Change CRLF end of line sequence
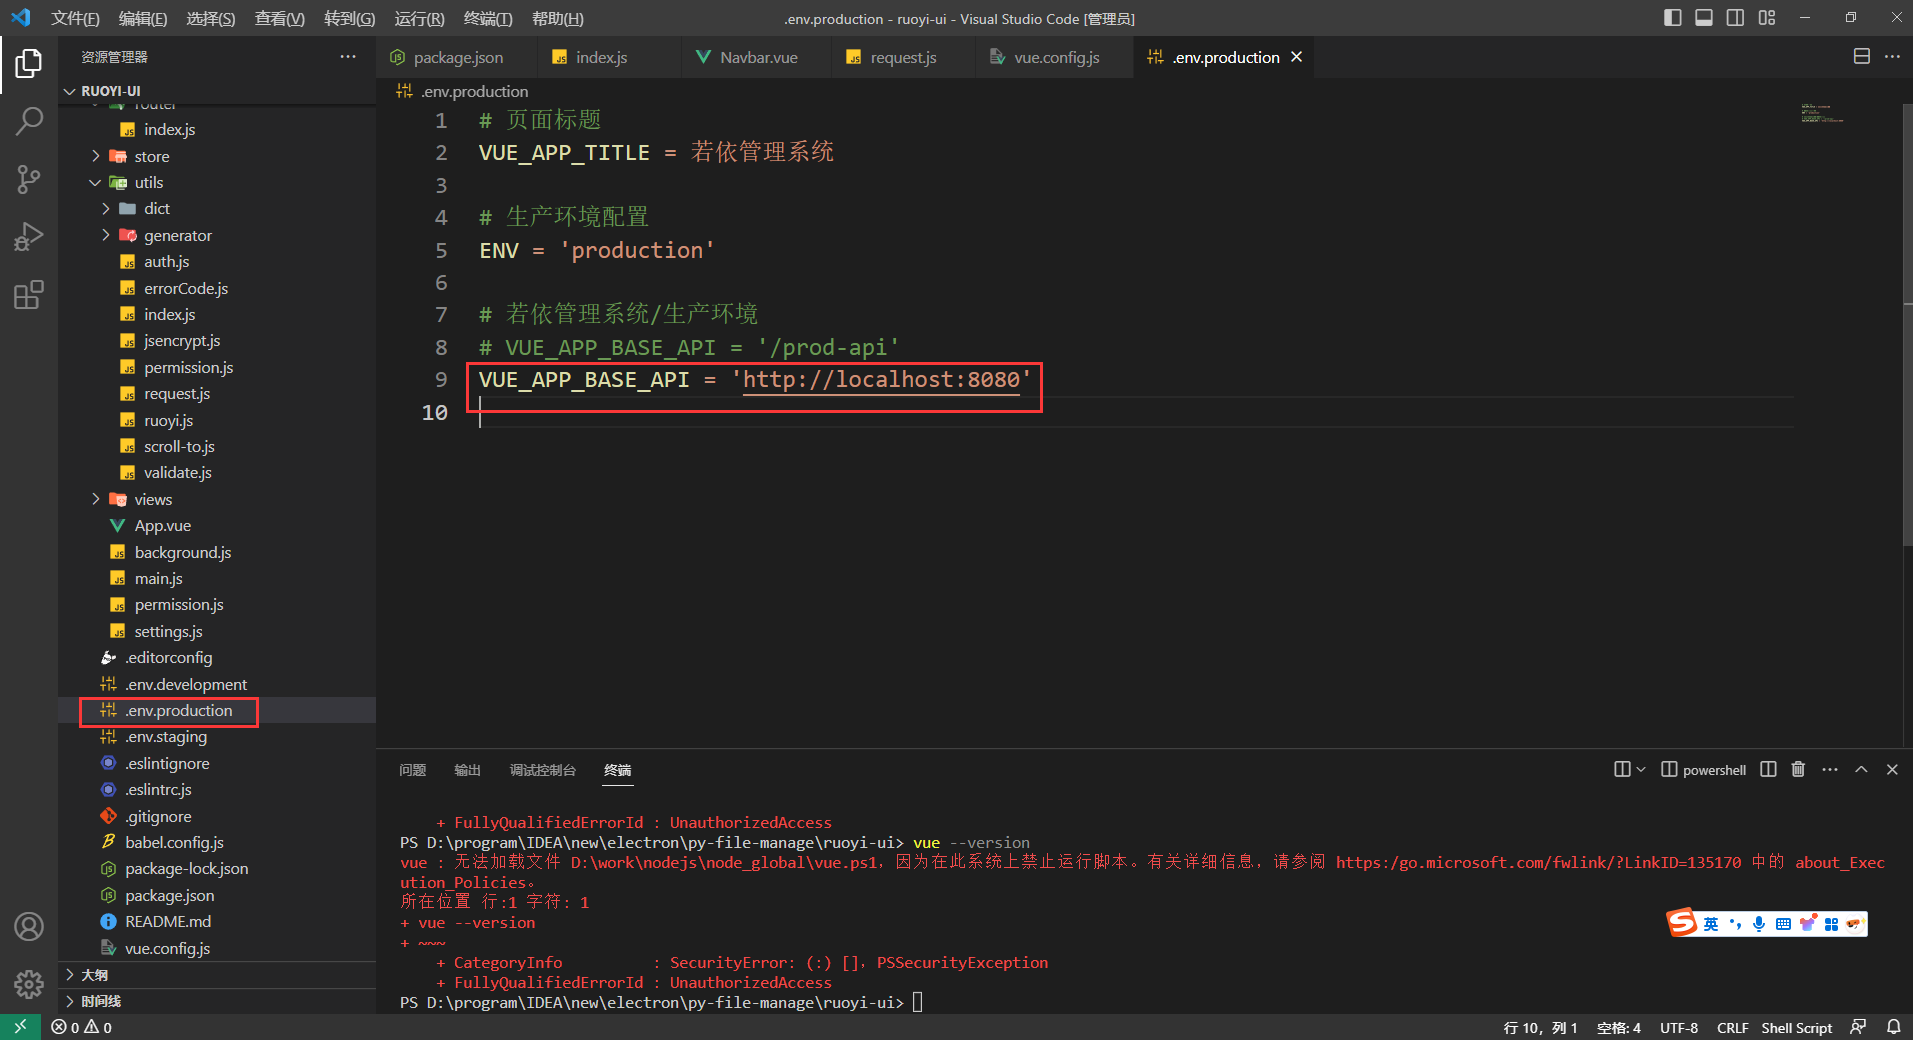Viewport: 1913px width, 1040px height. point(1732,1027)
